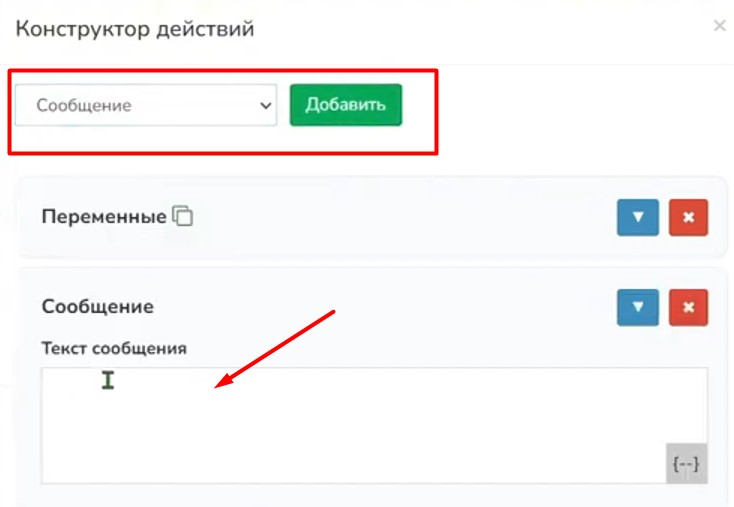
Task: Remove the Сообщение action block
Action: pos(688,307)
